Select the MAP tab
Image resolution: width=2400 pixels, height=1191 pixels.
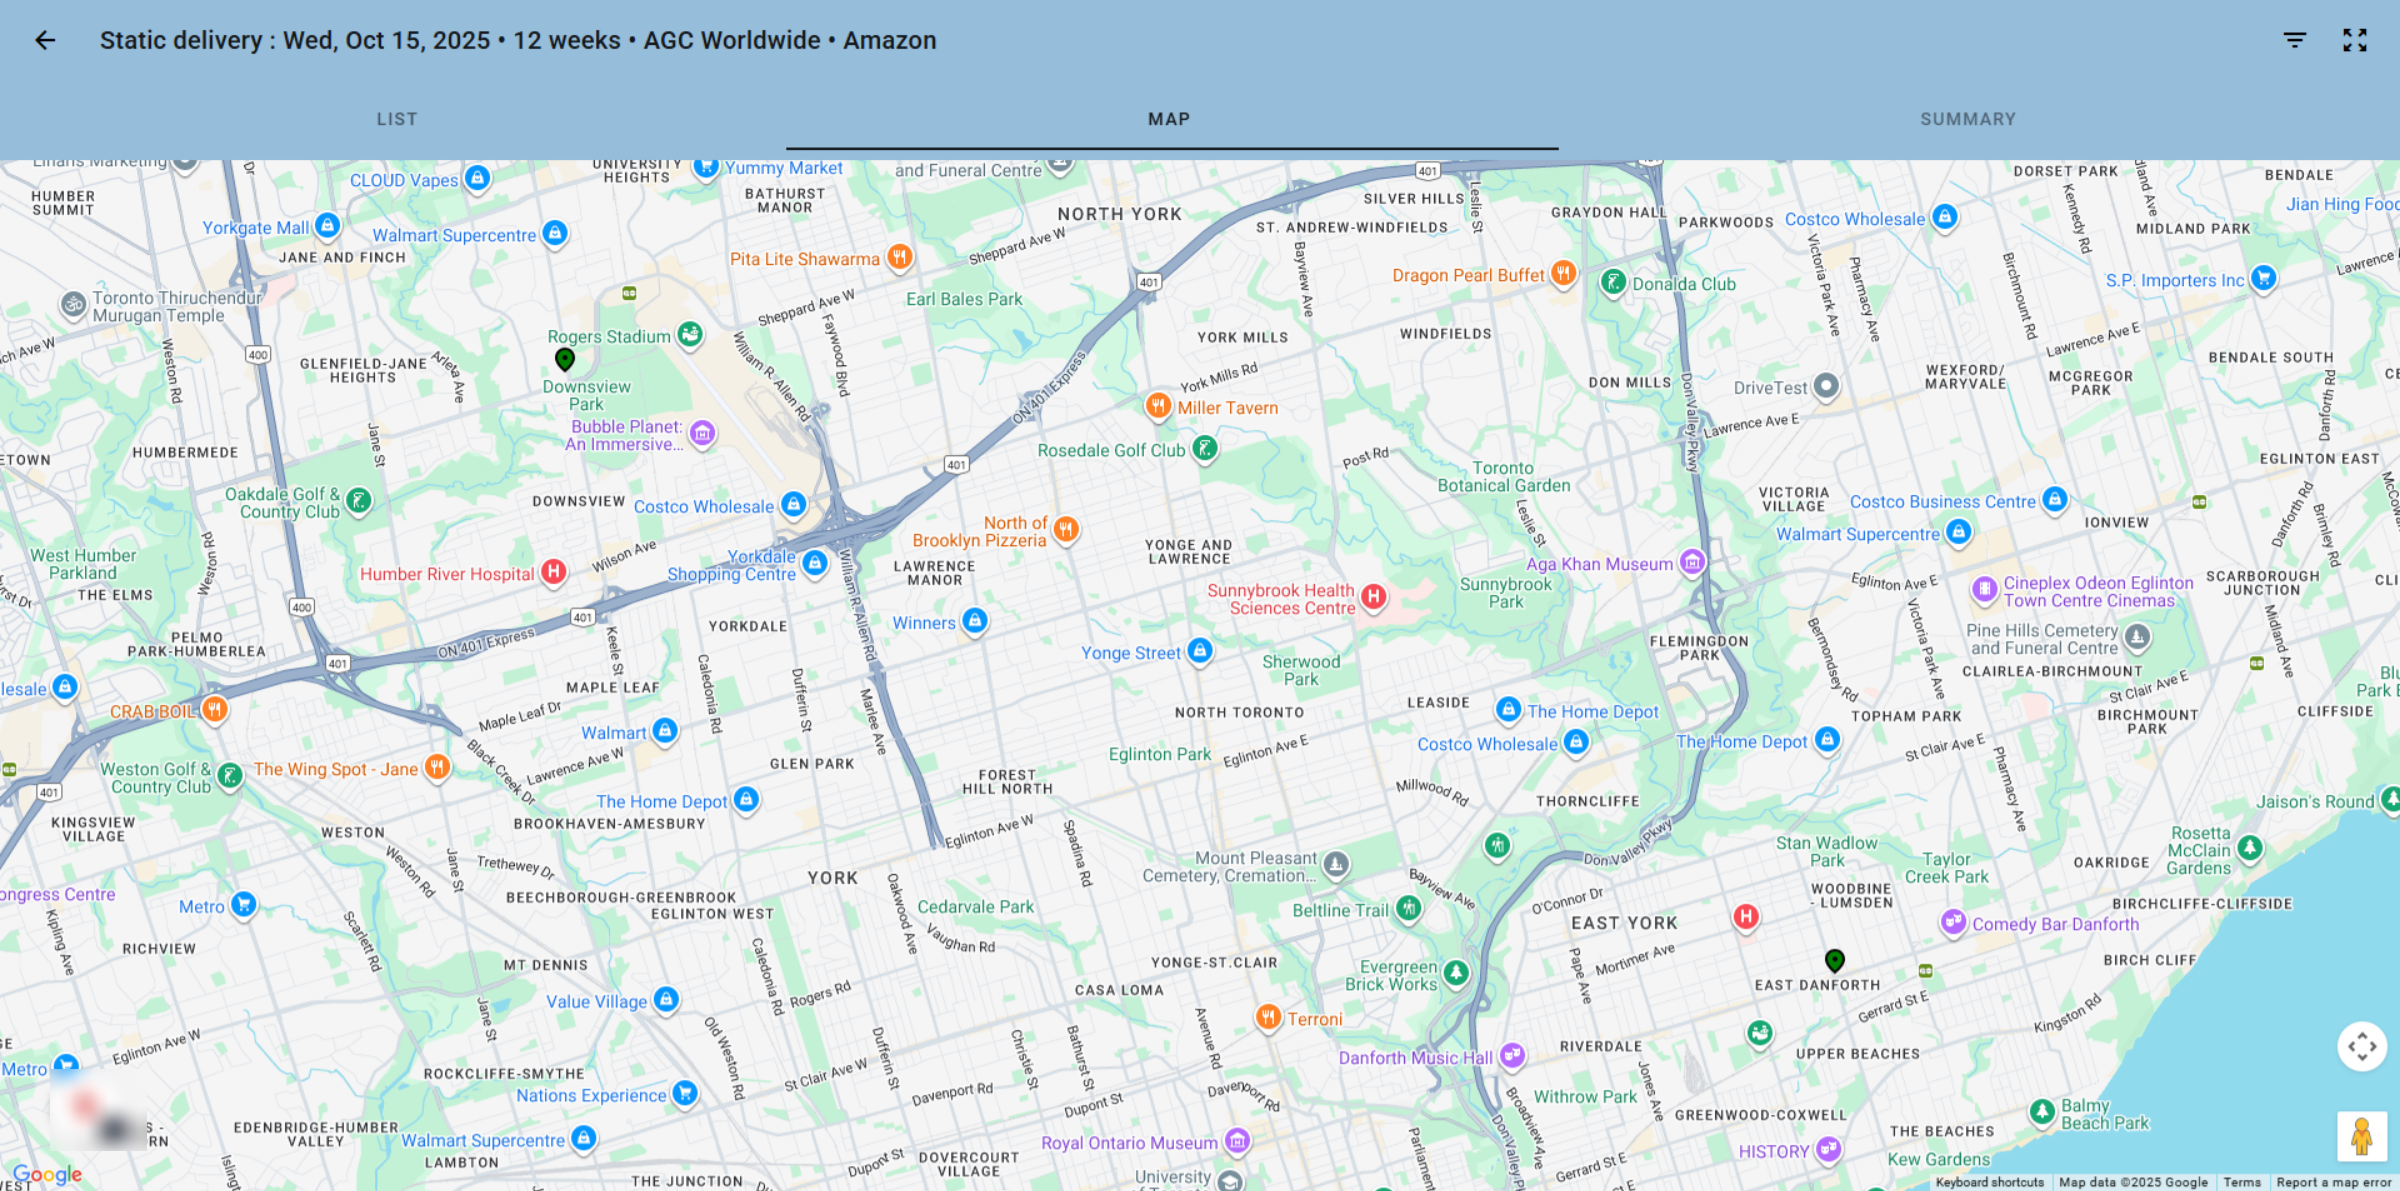coord(1169,119)
